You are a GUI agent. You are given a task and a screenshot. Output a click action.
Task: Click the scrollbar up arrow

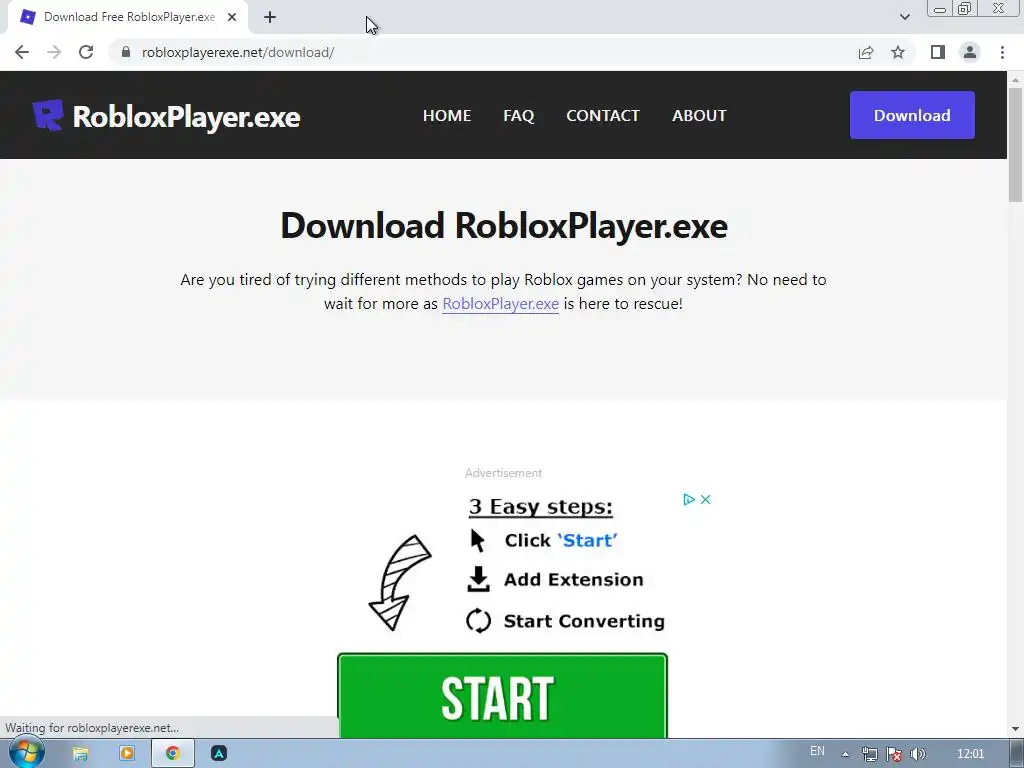tap(1015, 80)
